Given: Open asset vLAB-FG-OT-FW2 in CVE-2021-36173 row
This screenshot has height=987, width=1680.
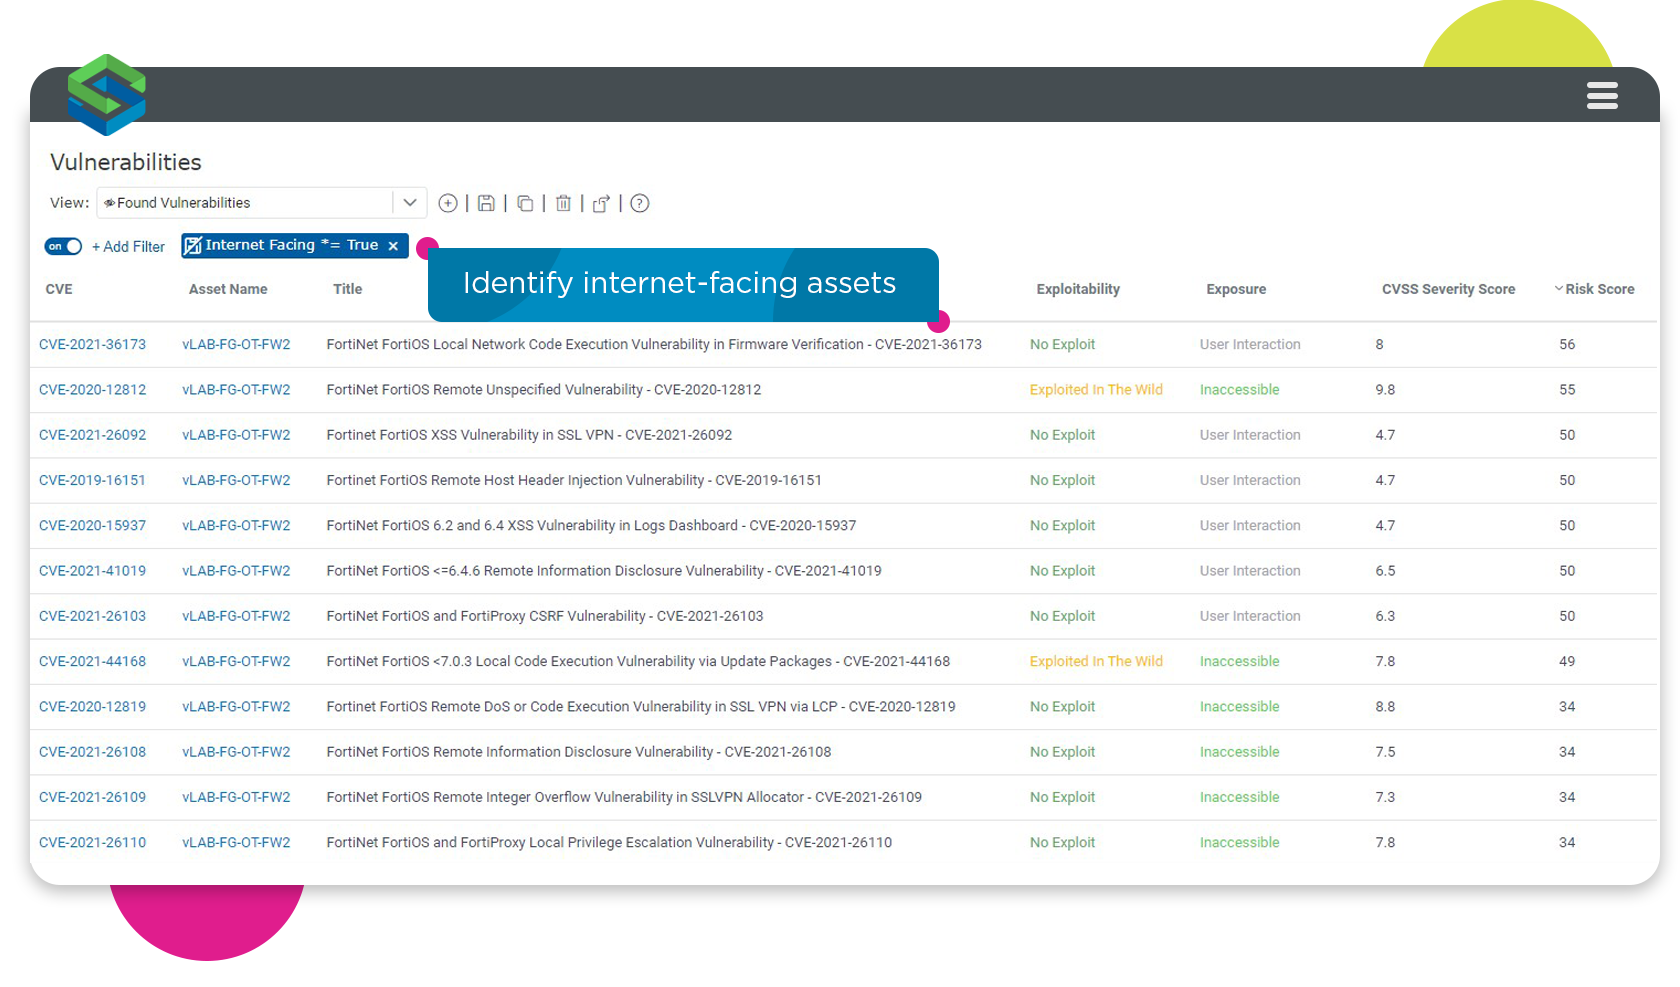Looking at the screenshot, I should [x=236, y=344].
